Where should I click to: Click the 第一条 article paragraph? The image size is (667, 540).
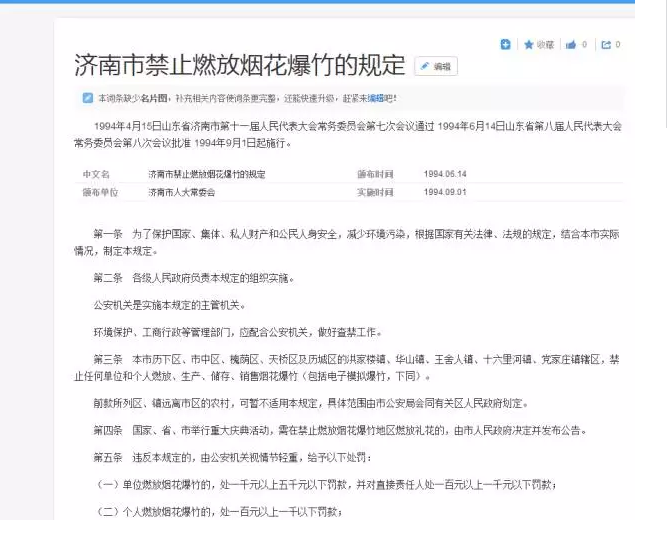point(350,241)
